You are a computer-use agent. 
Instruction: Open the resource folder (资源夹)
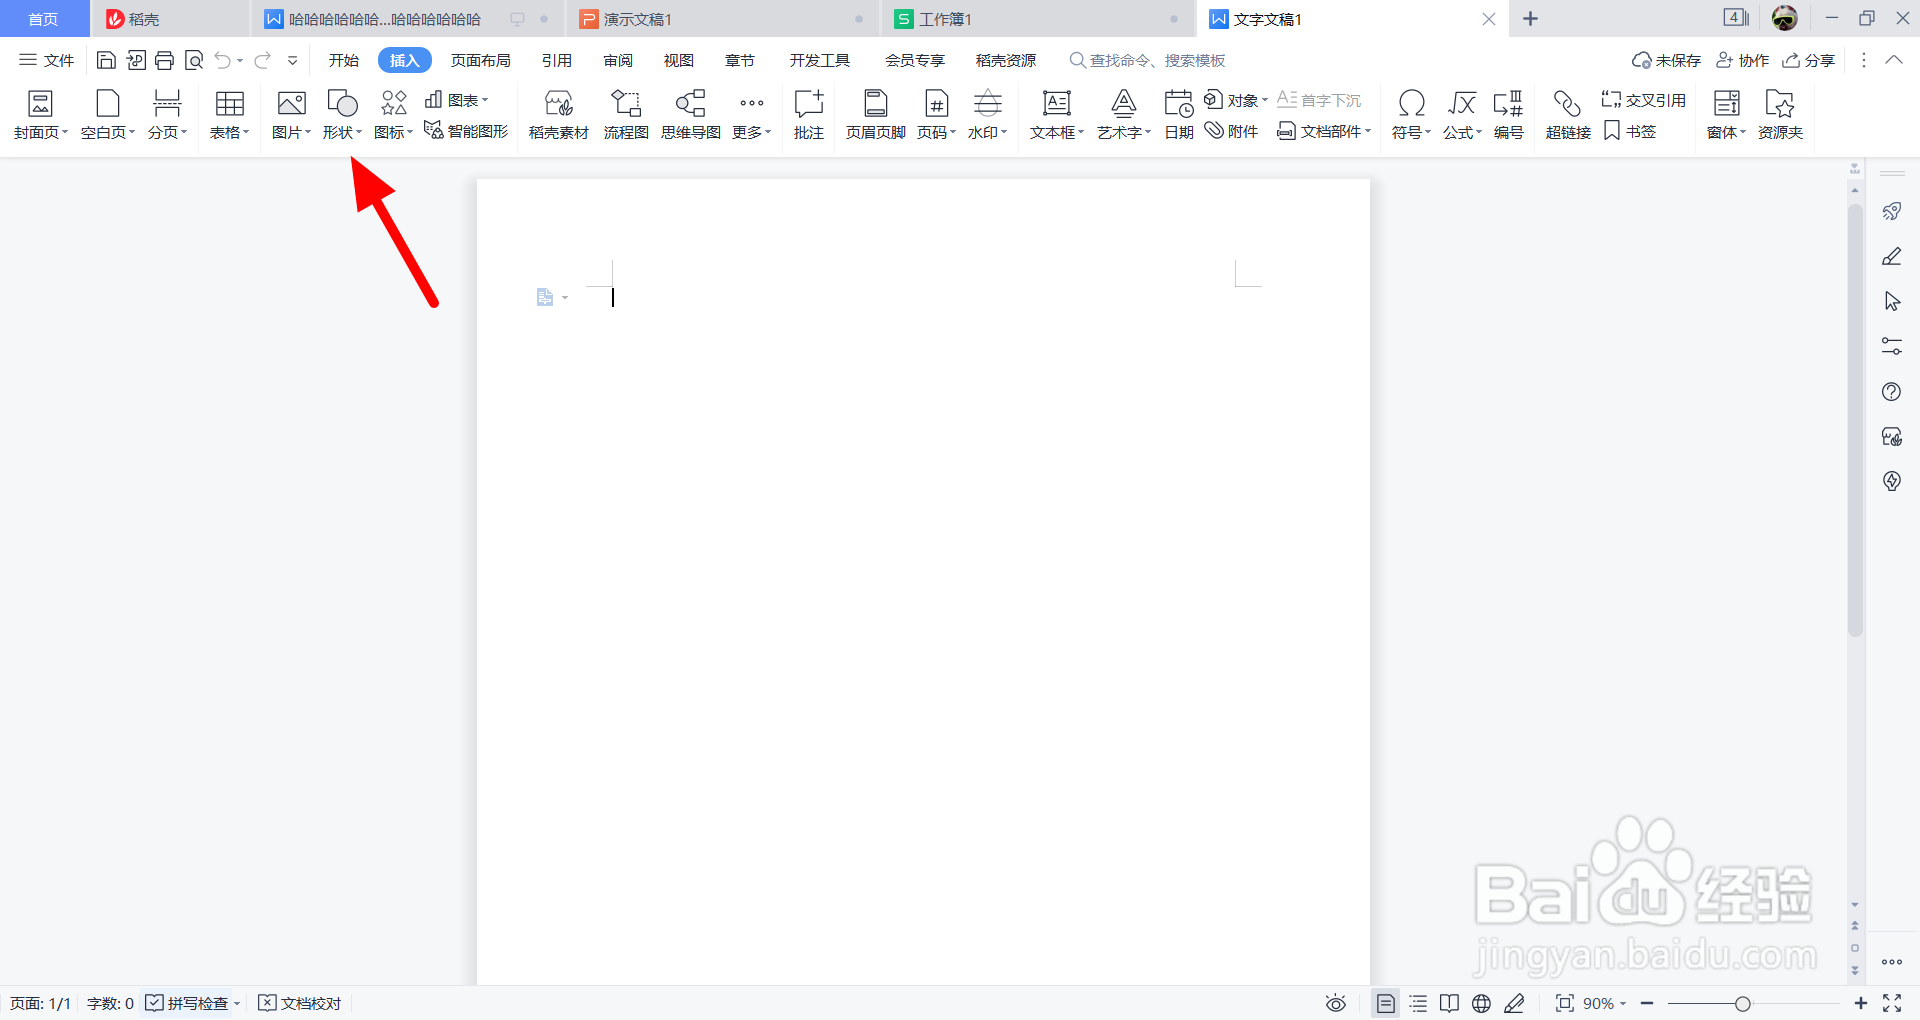tap(1780, 115)
